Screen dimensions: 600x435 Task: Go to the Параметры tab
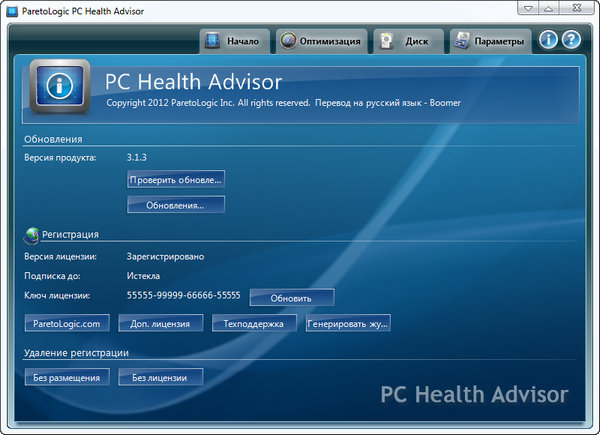pos(489,42)
